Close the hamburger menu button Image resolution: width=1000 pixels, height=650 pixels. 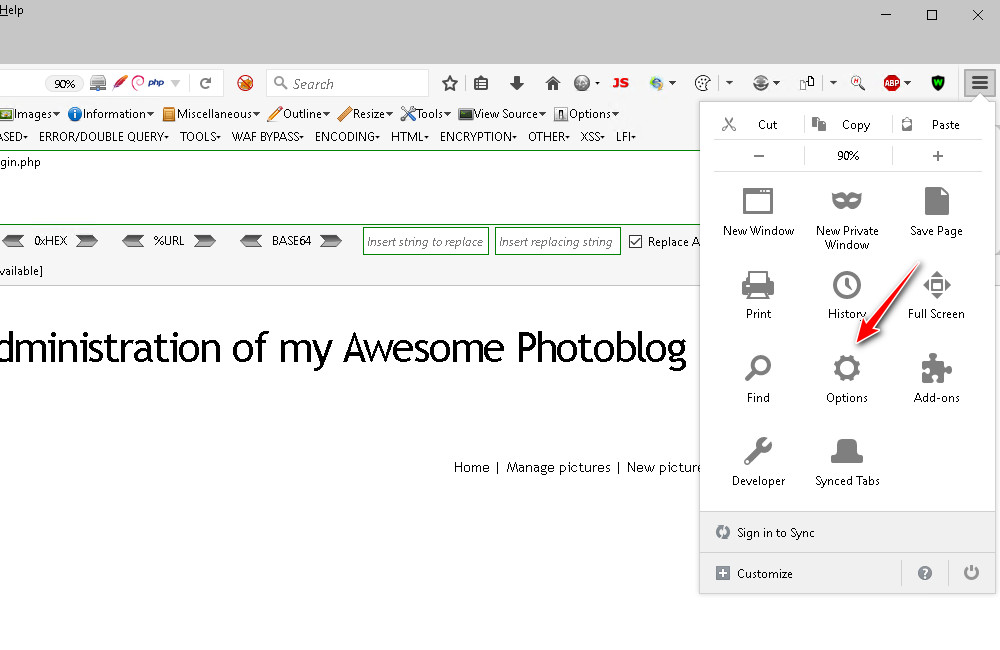(979, 83)
